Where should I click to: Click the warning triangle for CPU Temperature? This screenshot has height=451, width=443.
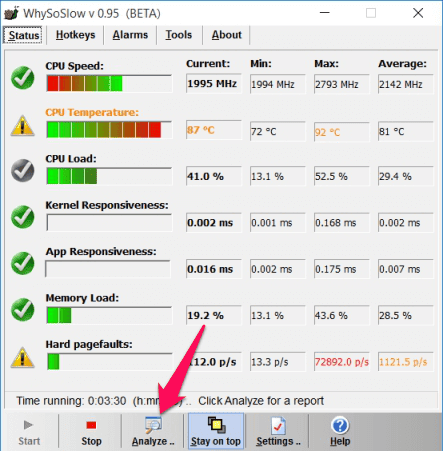pyautogui.click(x=22, y=125)
